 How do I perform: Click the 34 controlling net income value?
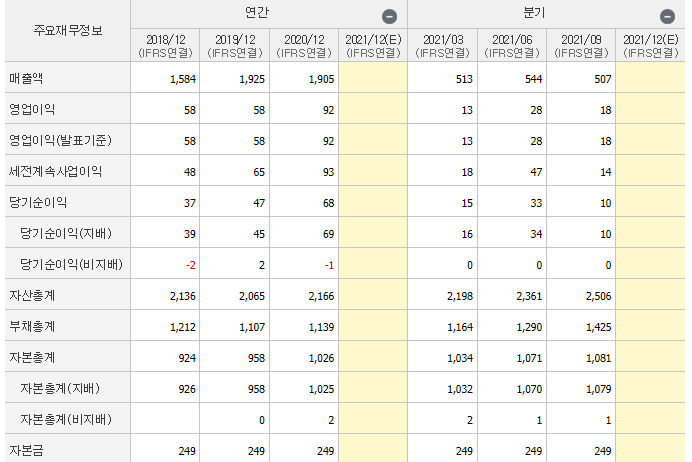(536, 234)
